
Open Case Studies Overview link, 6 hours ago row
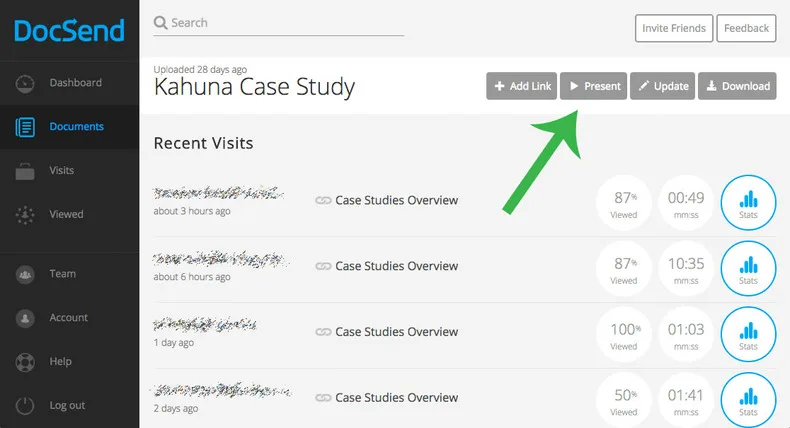click(397, 266)
